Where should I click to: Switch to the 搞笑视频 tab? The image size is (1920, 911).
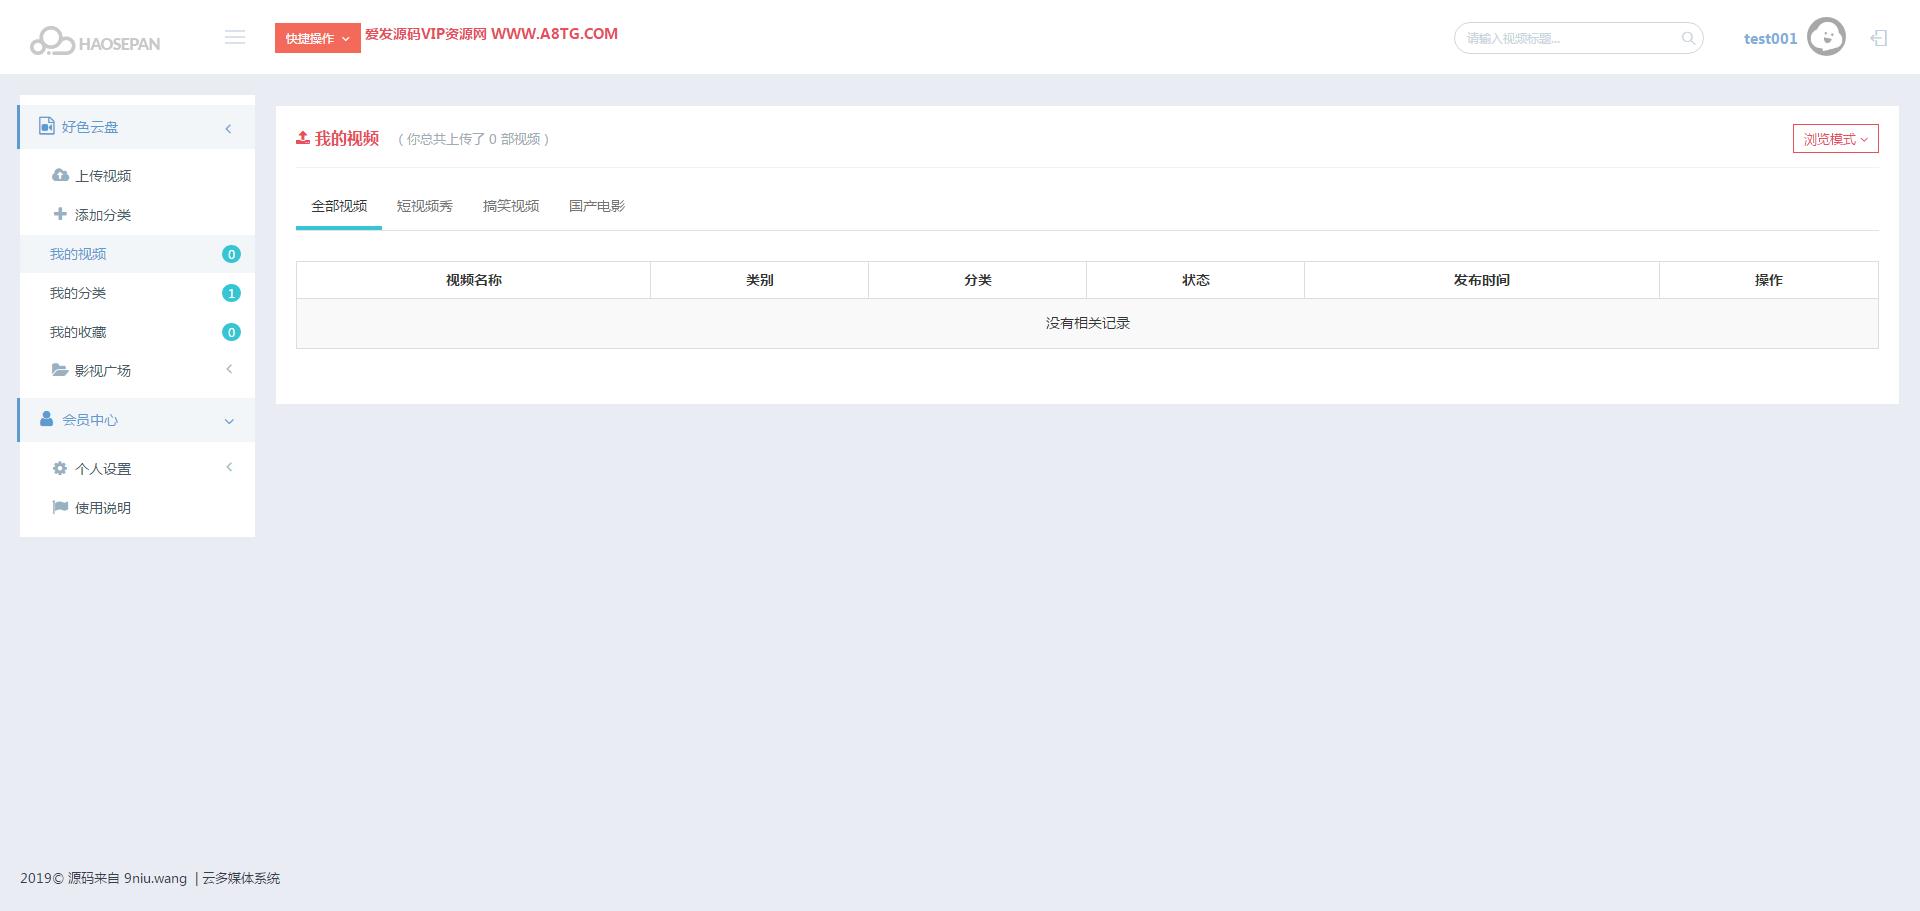coord(510,206)
